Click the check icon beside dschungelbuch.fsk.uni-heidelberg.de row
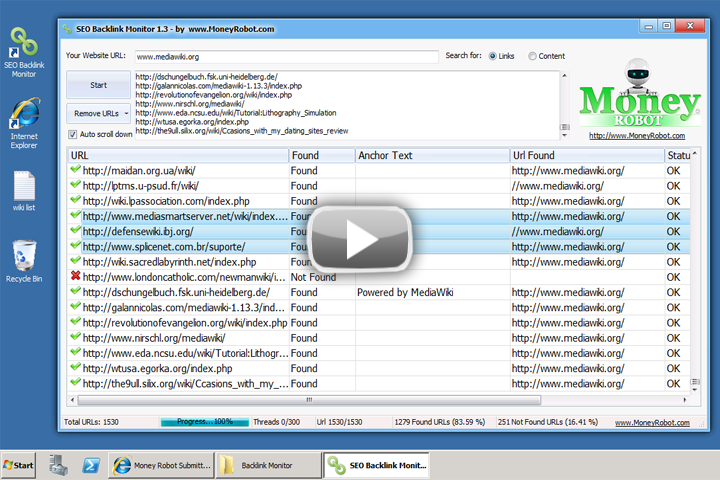Screen dimensions: 720x480 click(x=75, y=291)
